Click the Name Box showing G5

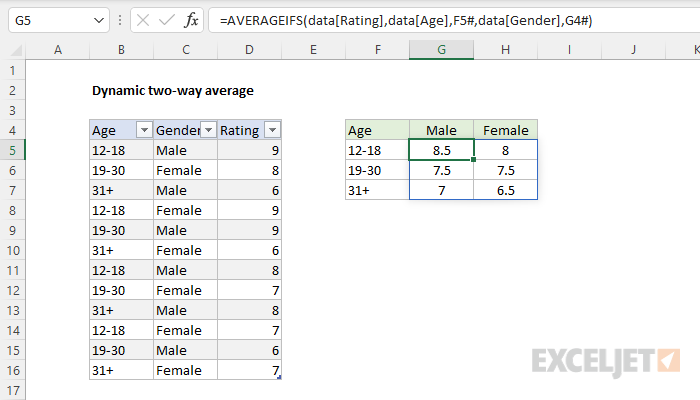pos(45,20)
